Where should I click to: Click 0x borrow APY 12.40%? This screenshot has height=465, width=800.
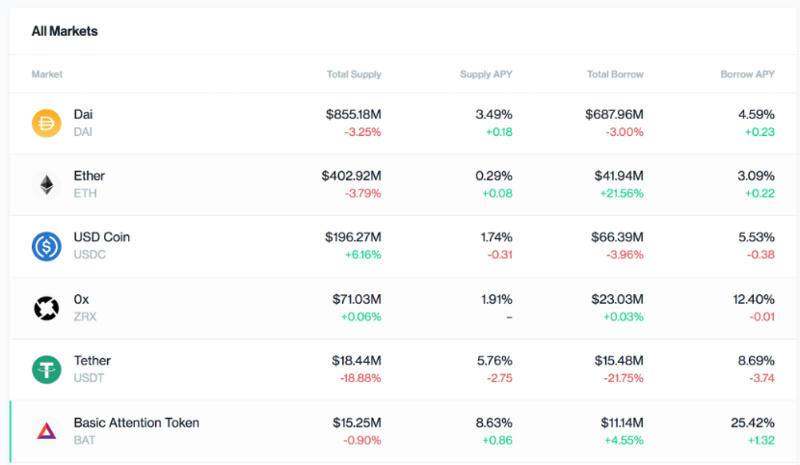coord(753,299)
